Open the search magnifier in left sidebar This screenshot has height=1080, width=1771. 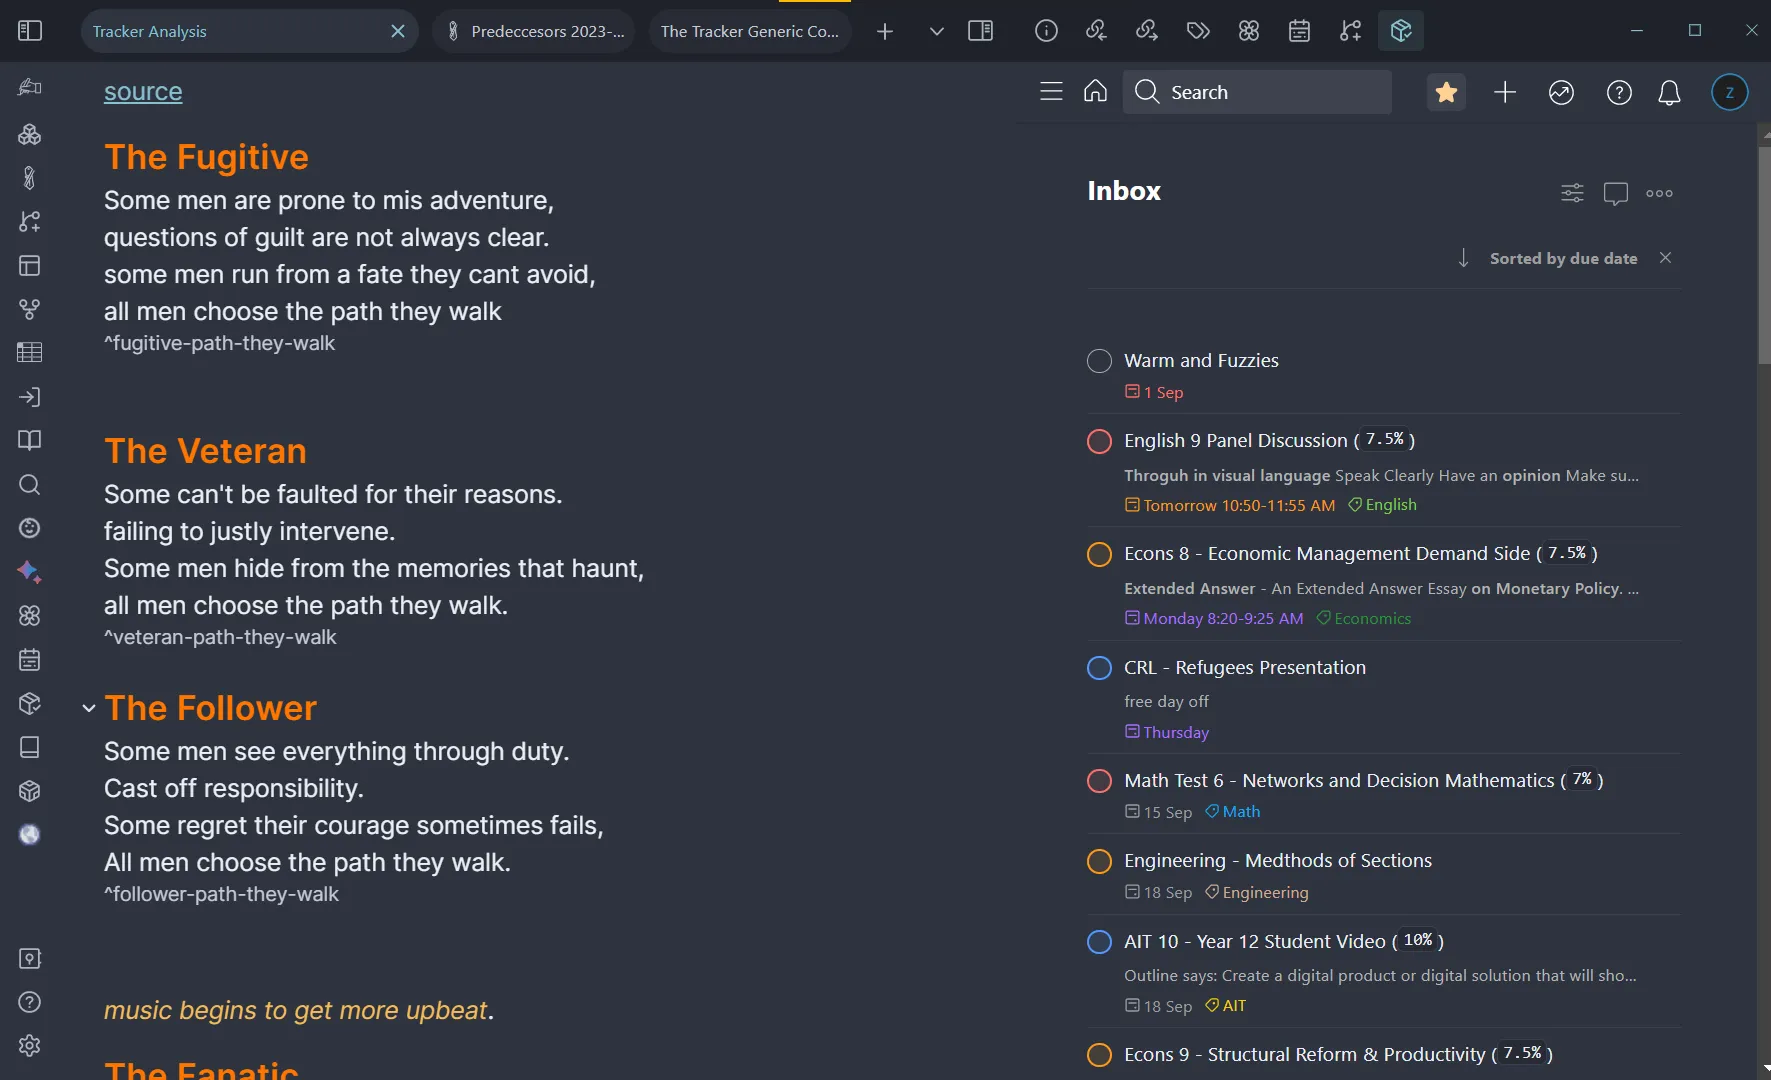coord(30,485)
